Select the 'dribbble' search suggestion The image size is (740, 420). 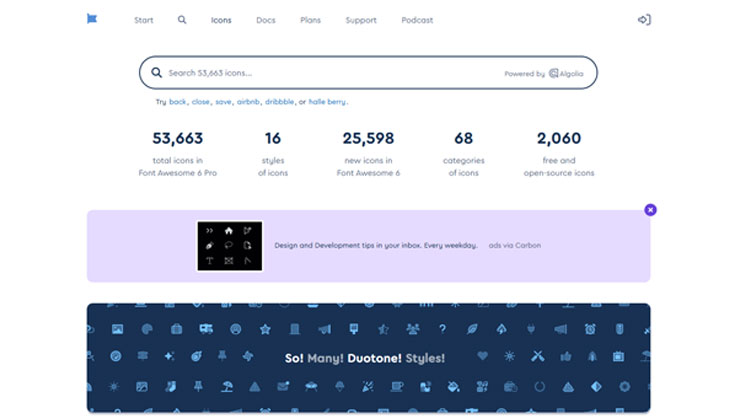[279, 102]
